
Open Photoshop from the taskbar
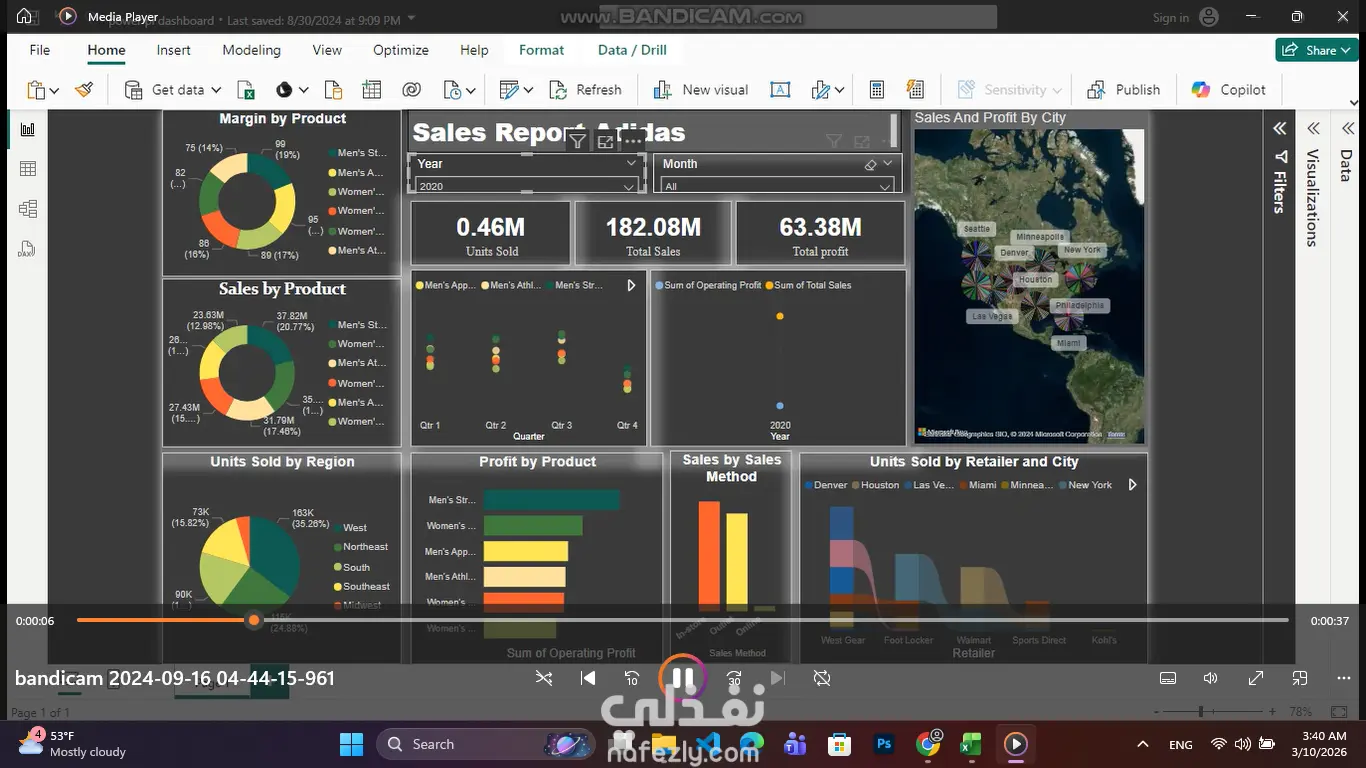coord(884,744)
